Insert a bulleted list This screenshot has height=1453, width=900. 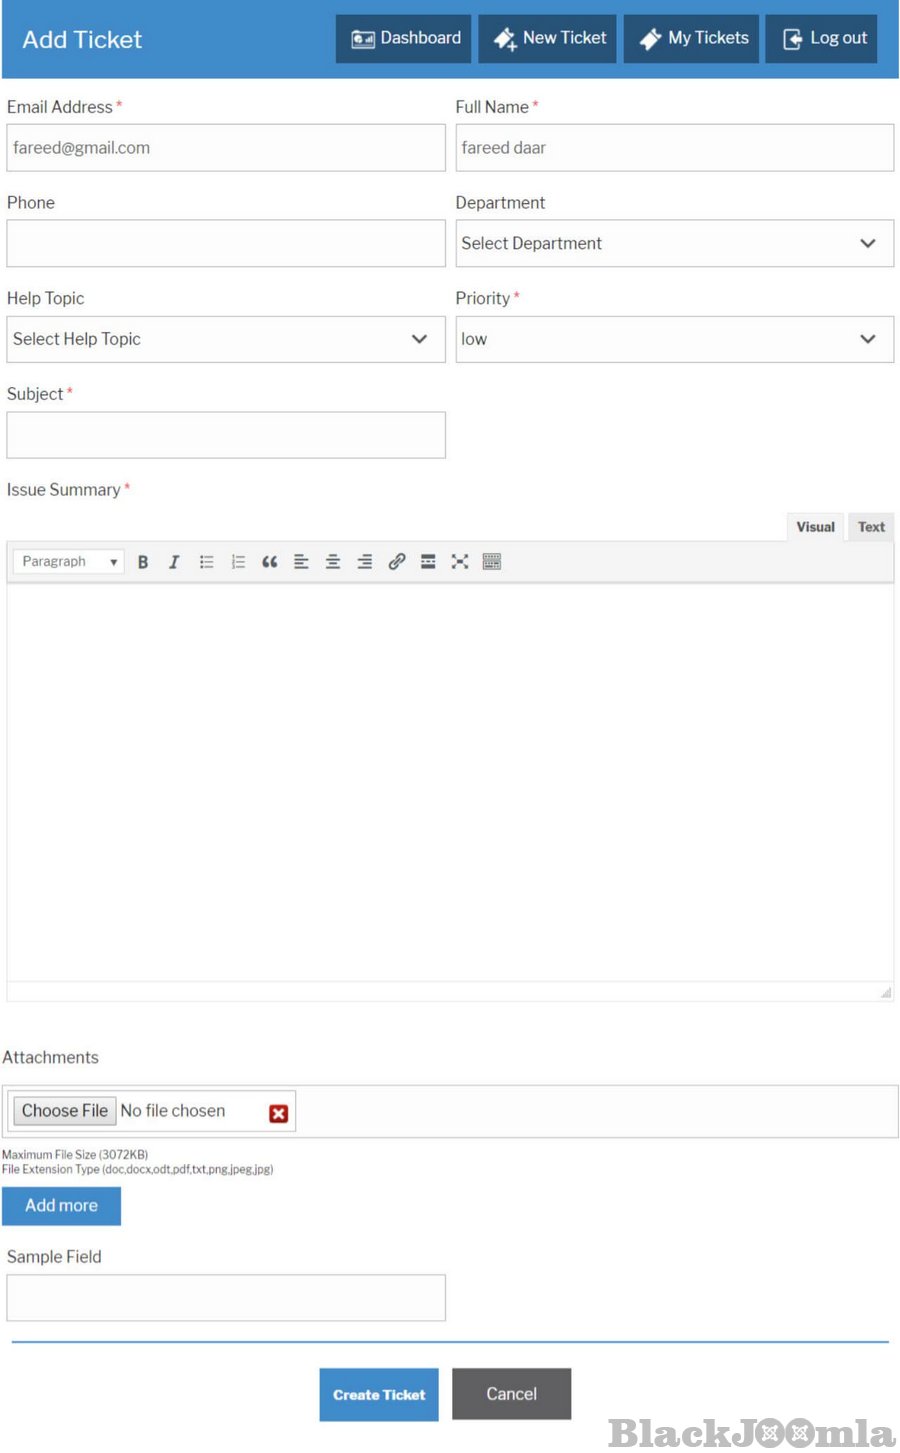coord(207,562)
